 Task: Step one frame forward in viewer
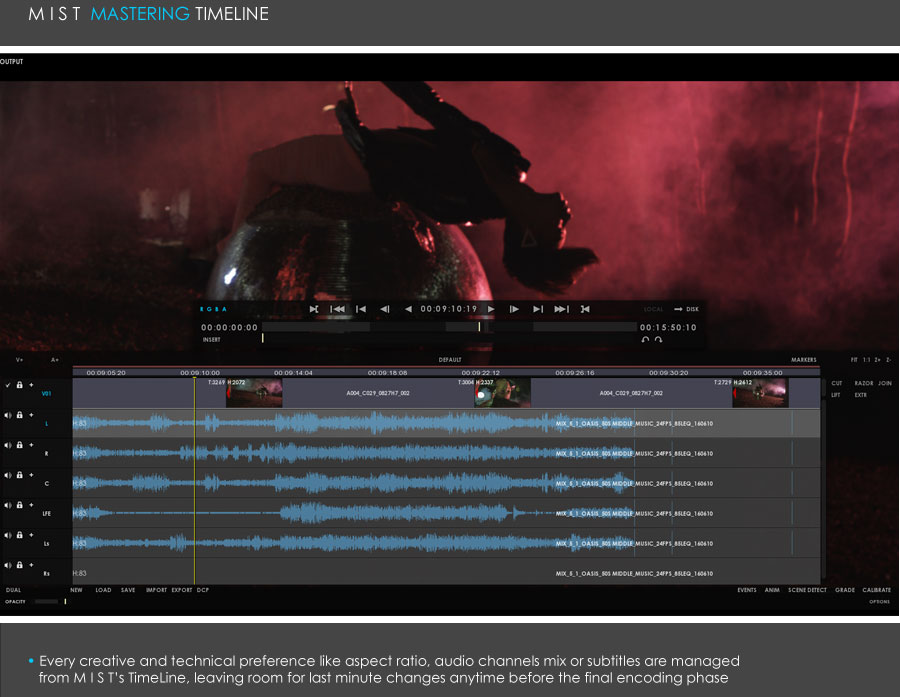514,309
